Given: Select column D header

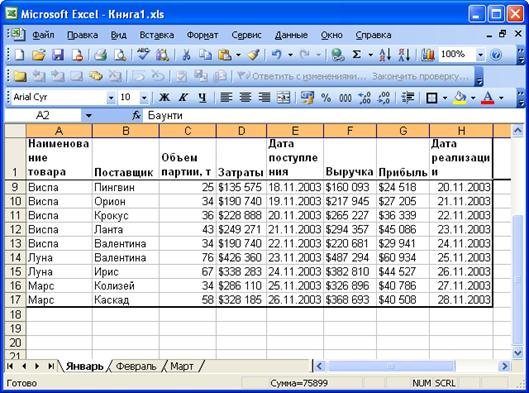Looking at the screenshot, I should pyautogui.click(x=241, y=131).
